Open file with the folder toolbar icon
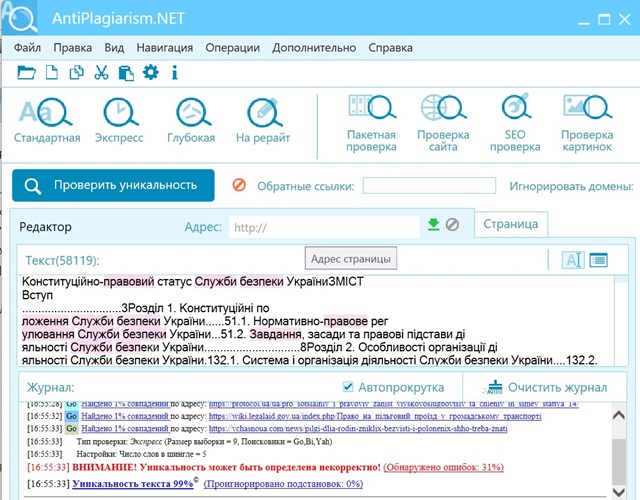Screen dimensions: 640x500 coord(27,73)
